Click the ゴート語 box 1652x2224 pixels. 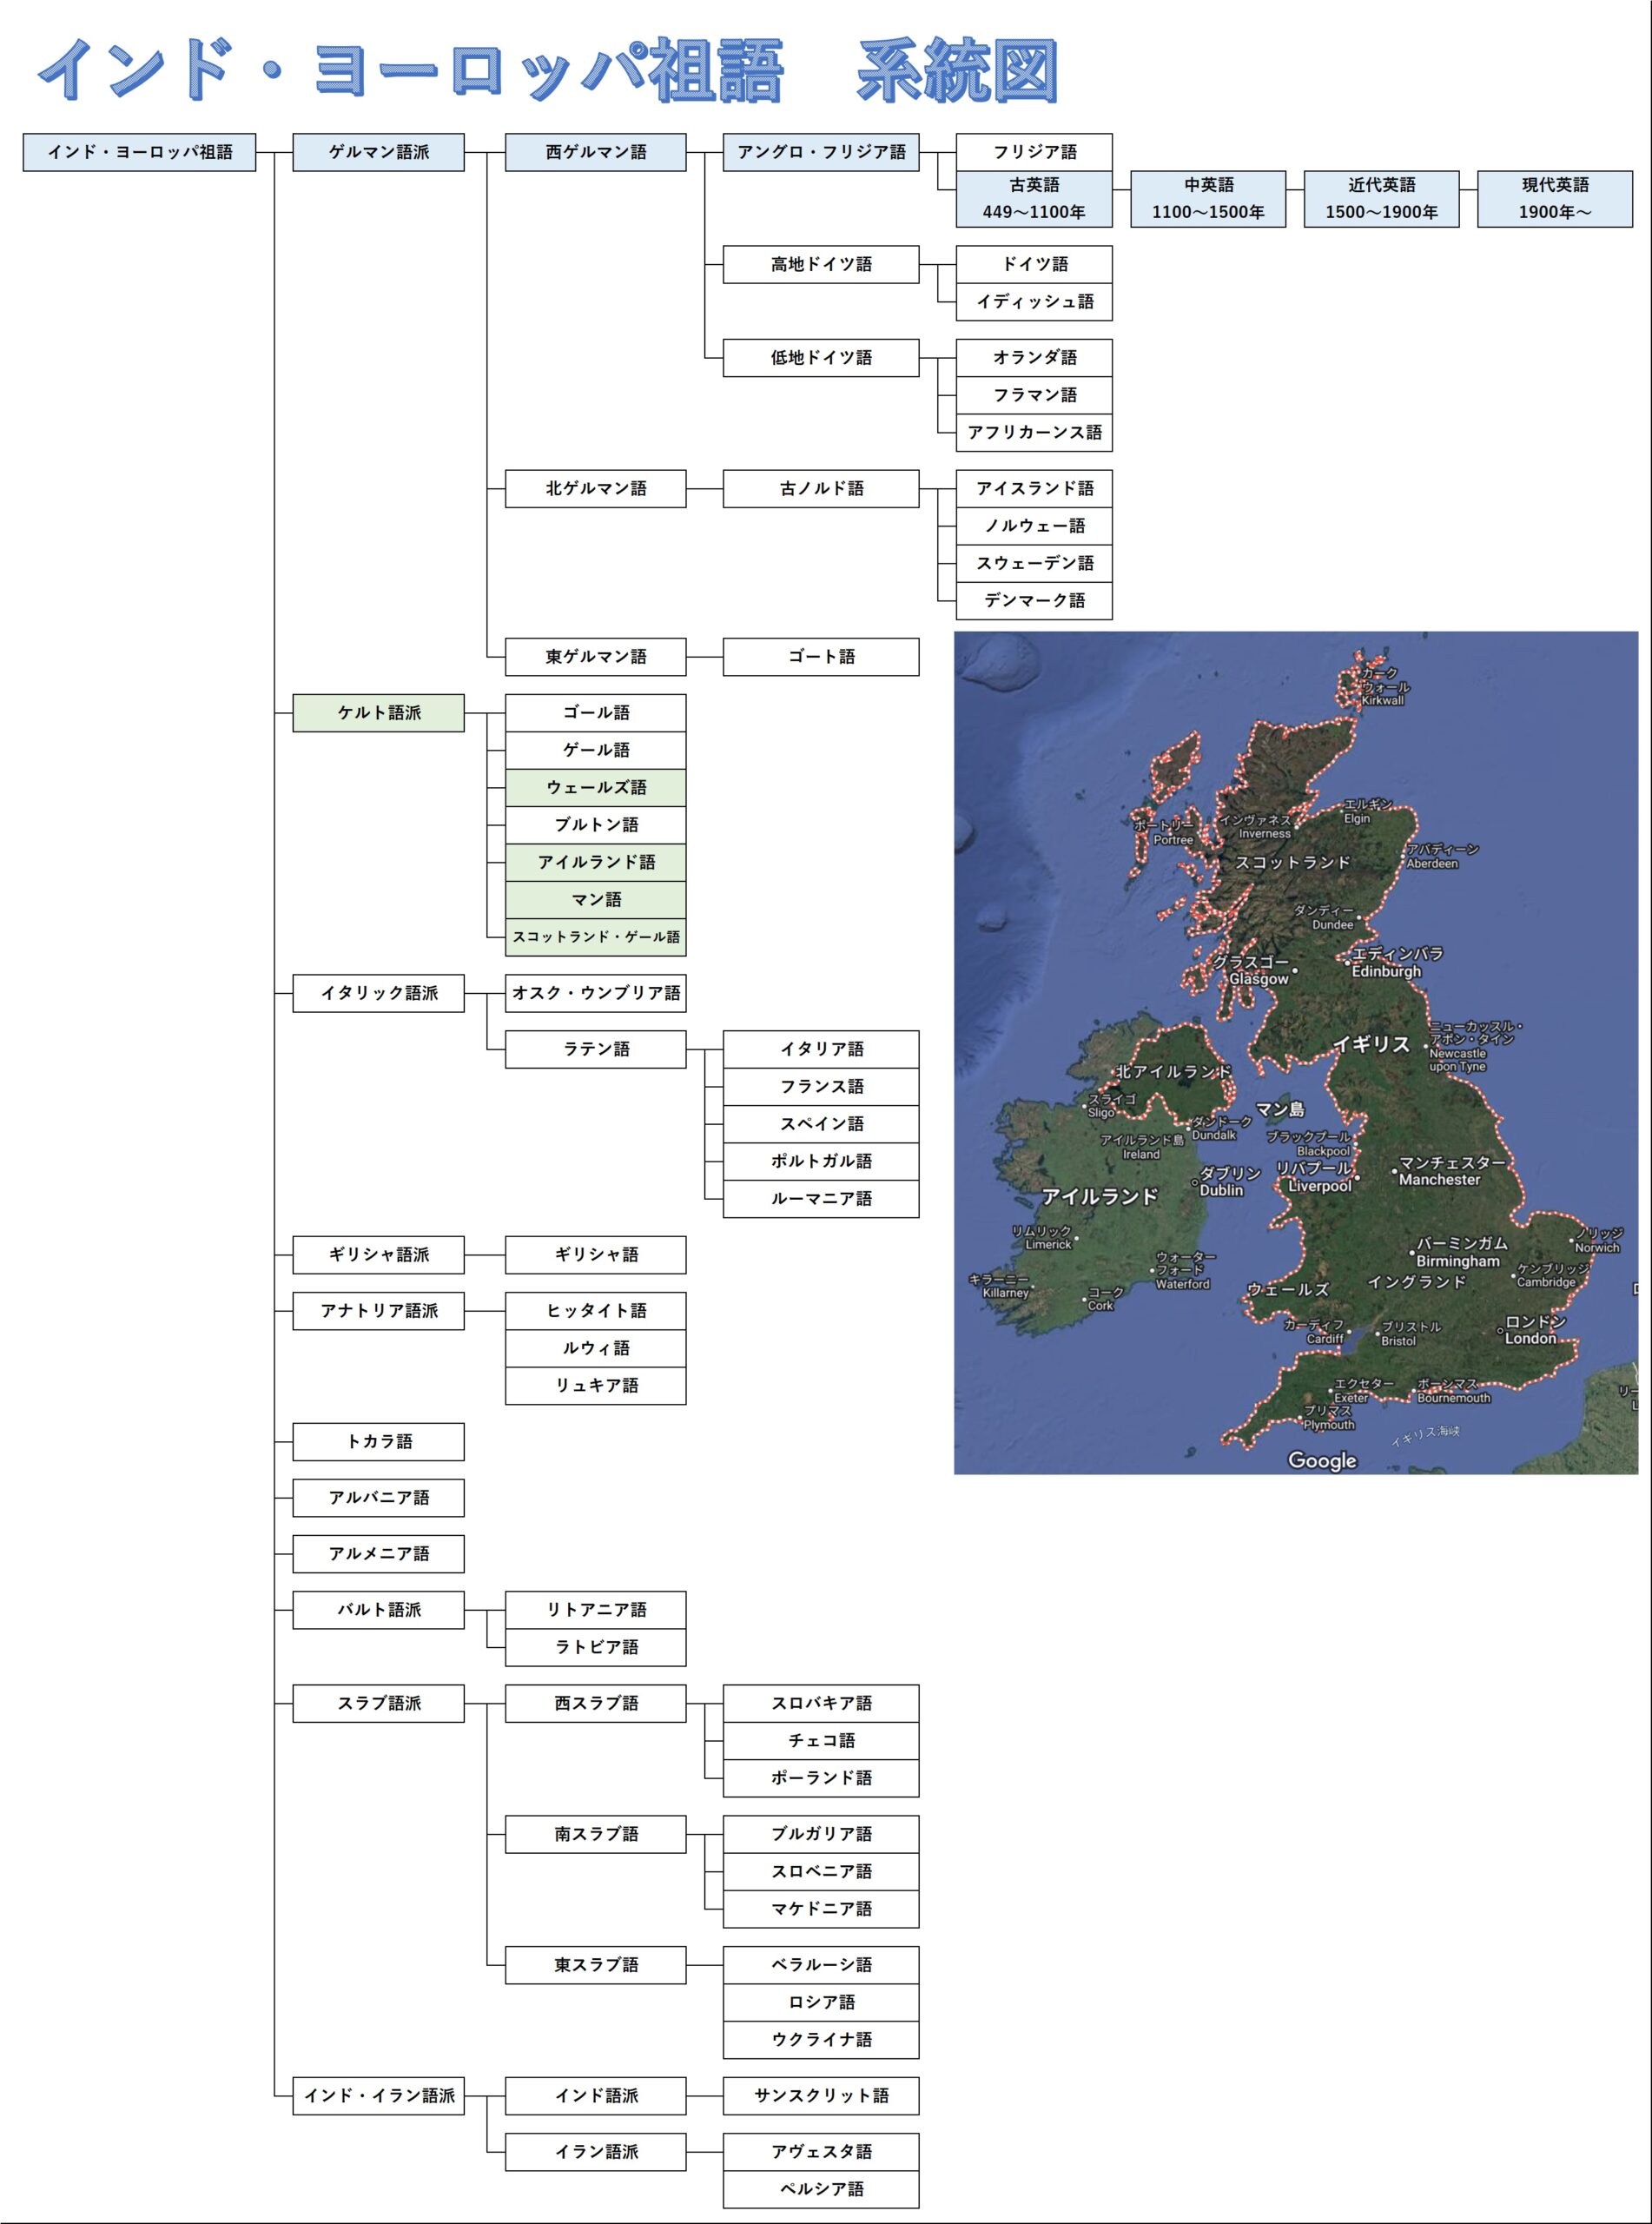(821, 657)
